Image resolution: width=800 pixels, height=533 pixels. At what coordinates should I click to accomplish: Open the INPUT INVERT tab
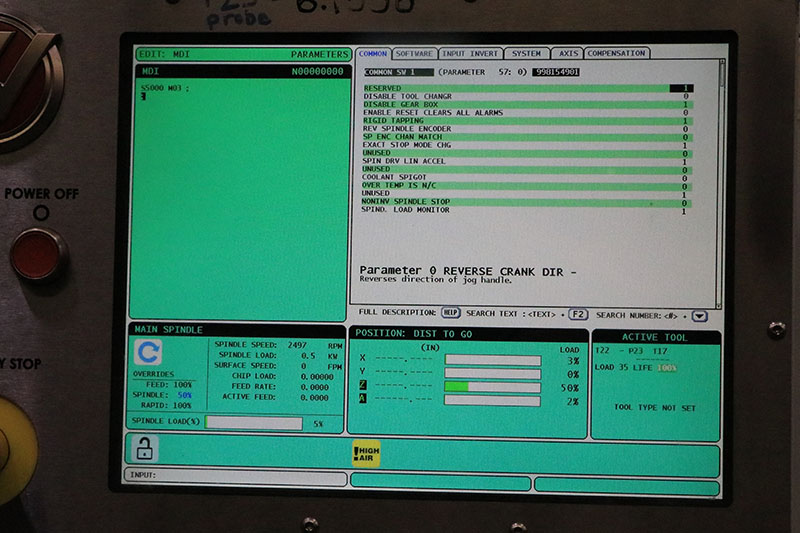(x=470, y=54)
